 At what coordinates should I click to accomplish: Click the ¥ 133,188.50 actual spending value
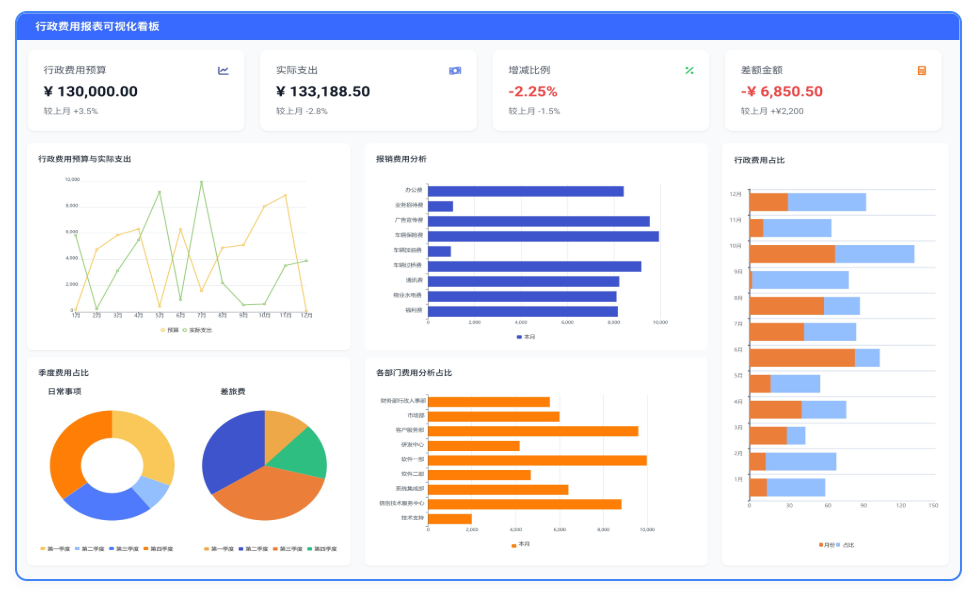click(323, 92)
